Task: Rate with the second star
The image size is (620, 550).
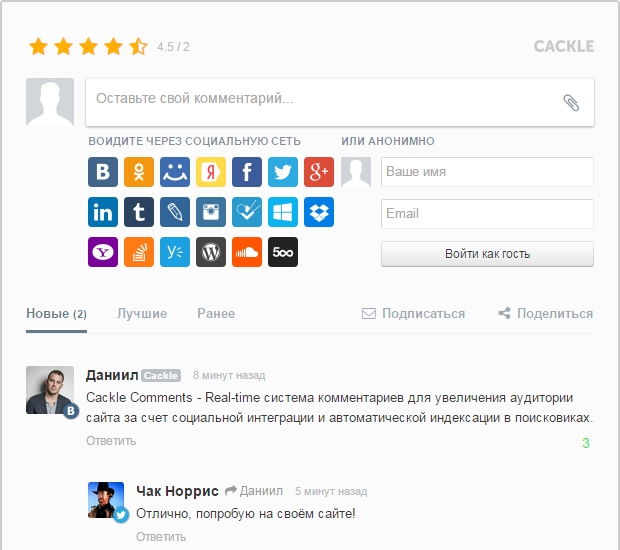Action: pyautogui.click(x=63, y=46)
